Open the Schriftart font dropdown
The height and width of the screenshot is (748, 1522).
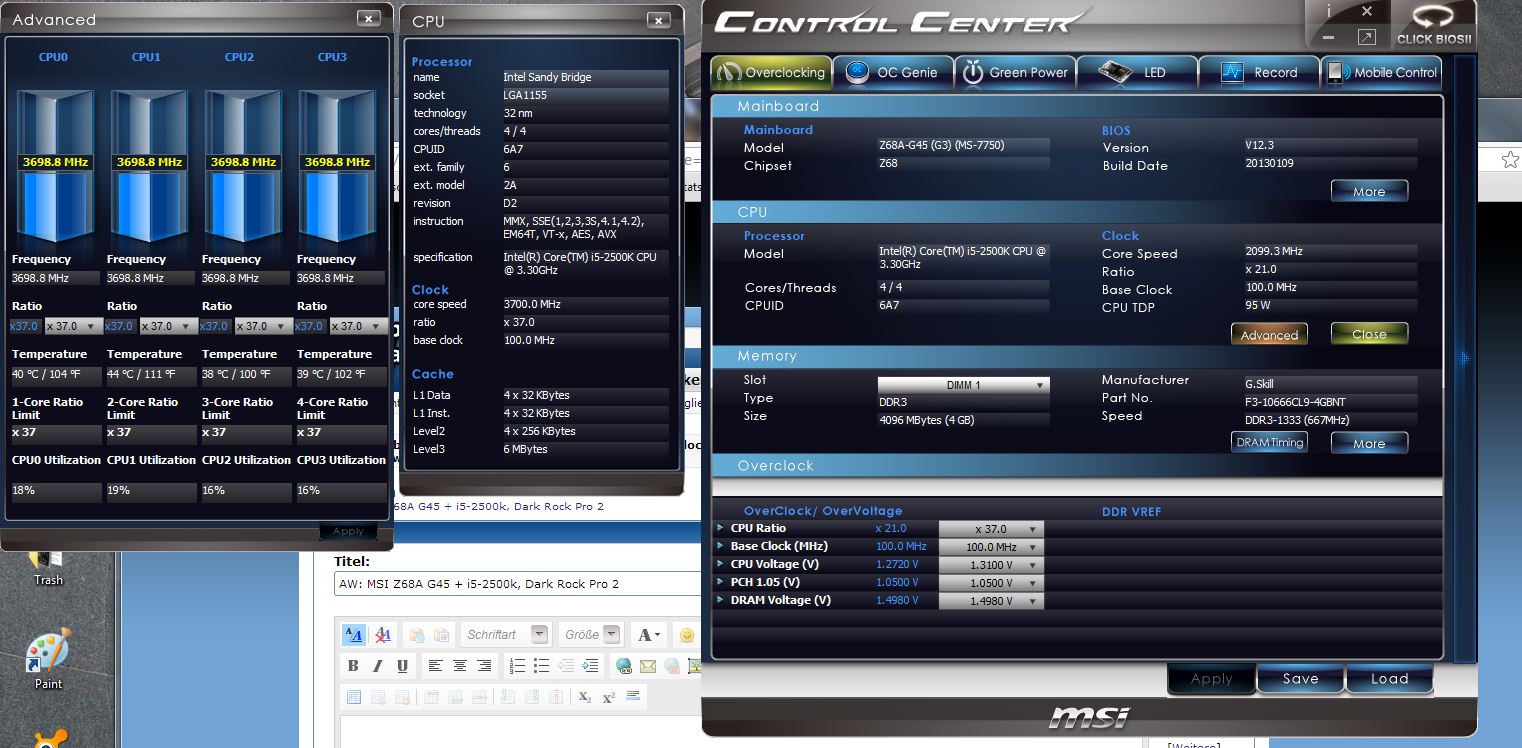coord(506,634)
